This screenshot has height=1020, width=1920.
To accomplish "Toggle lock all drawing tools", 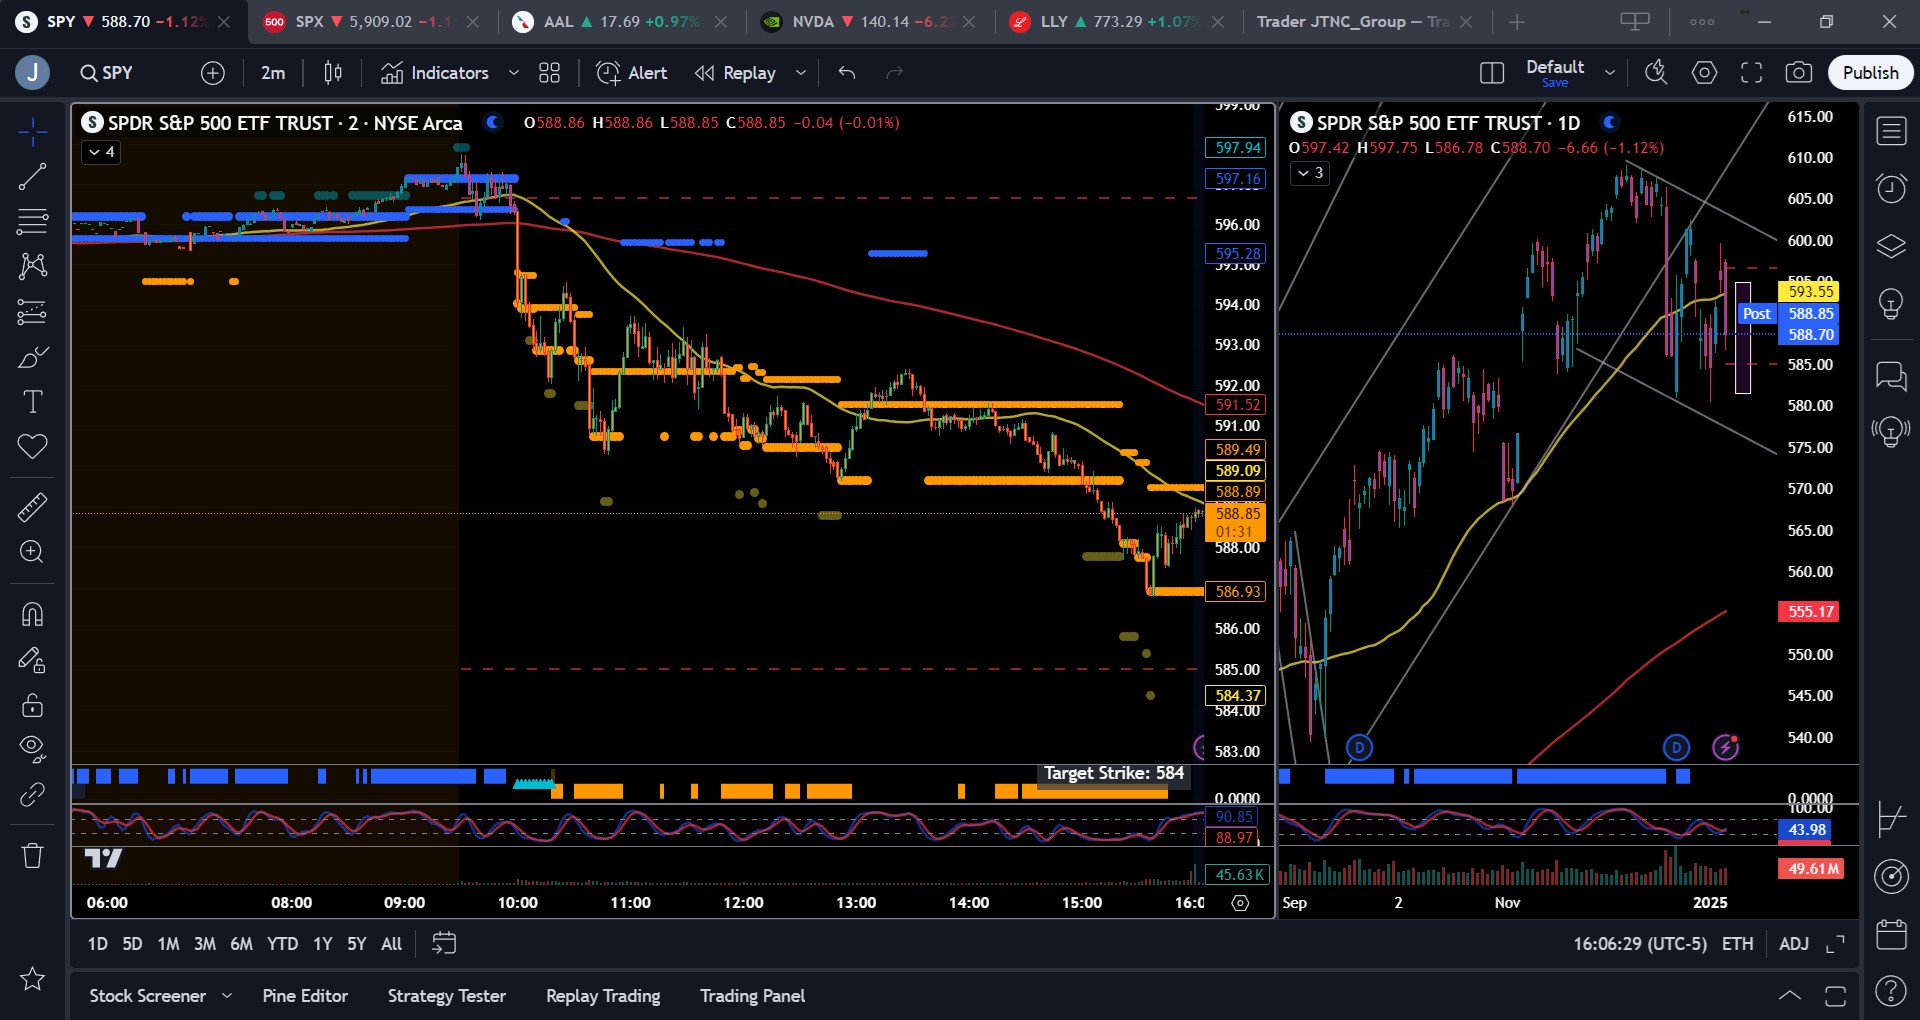I will coord(32,705).
